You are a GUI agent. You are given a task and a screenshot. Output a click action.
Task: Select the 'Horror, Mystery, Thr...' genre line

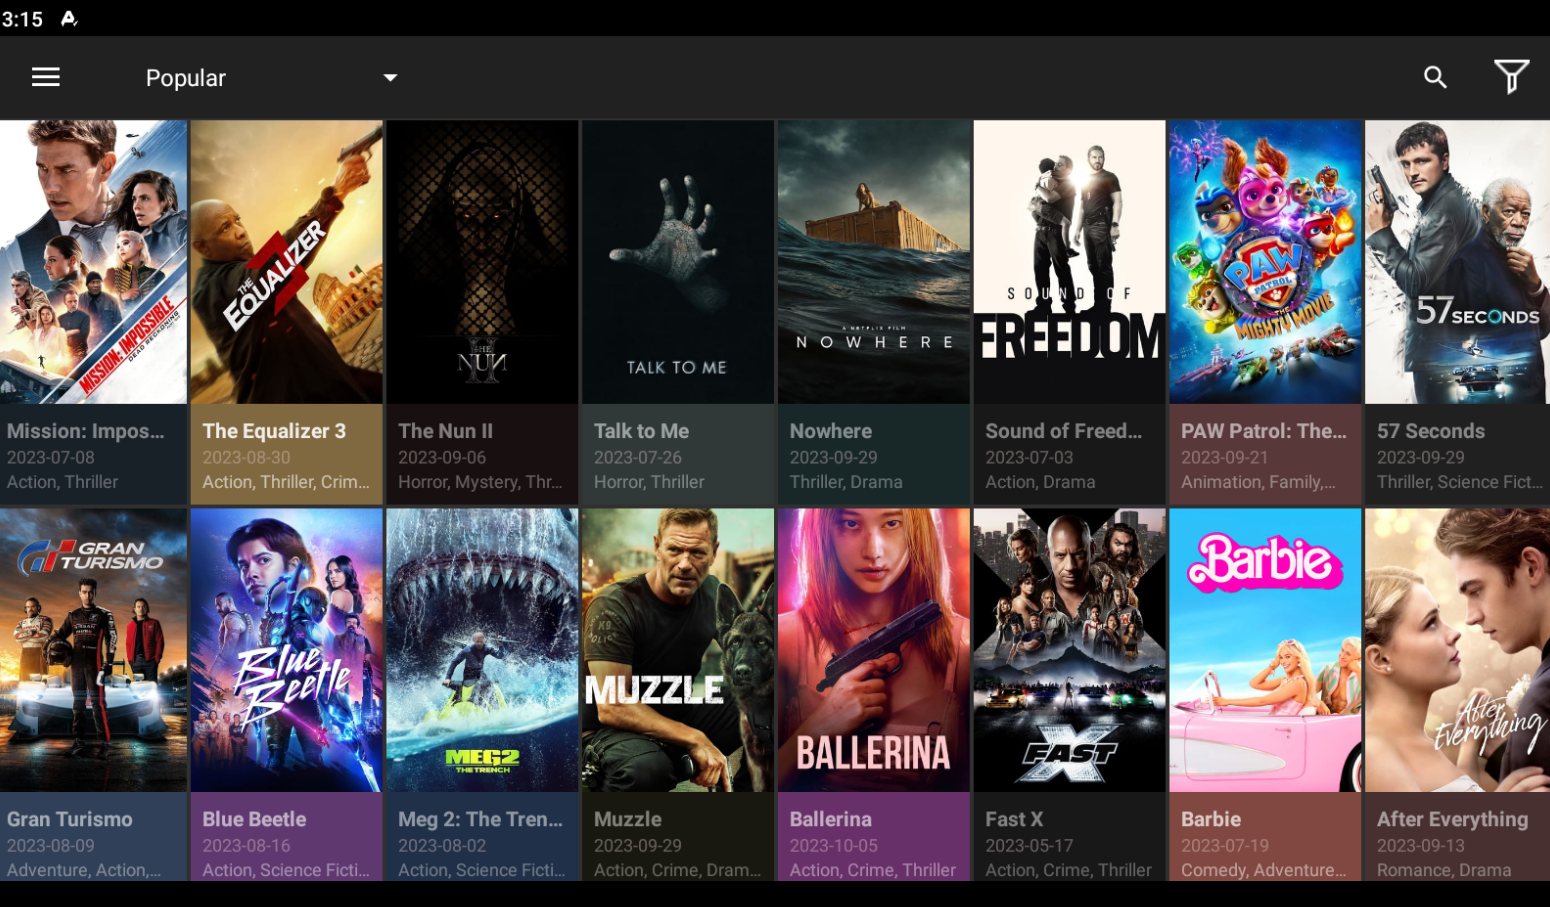pyautogui.click(x=480, y=482)
